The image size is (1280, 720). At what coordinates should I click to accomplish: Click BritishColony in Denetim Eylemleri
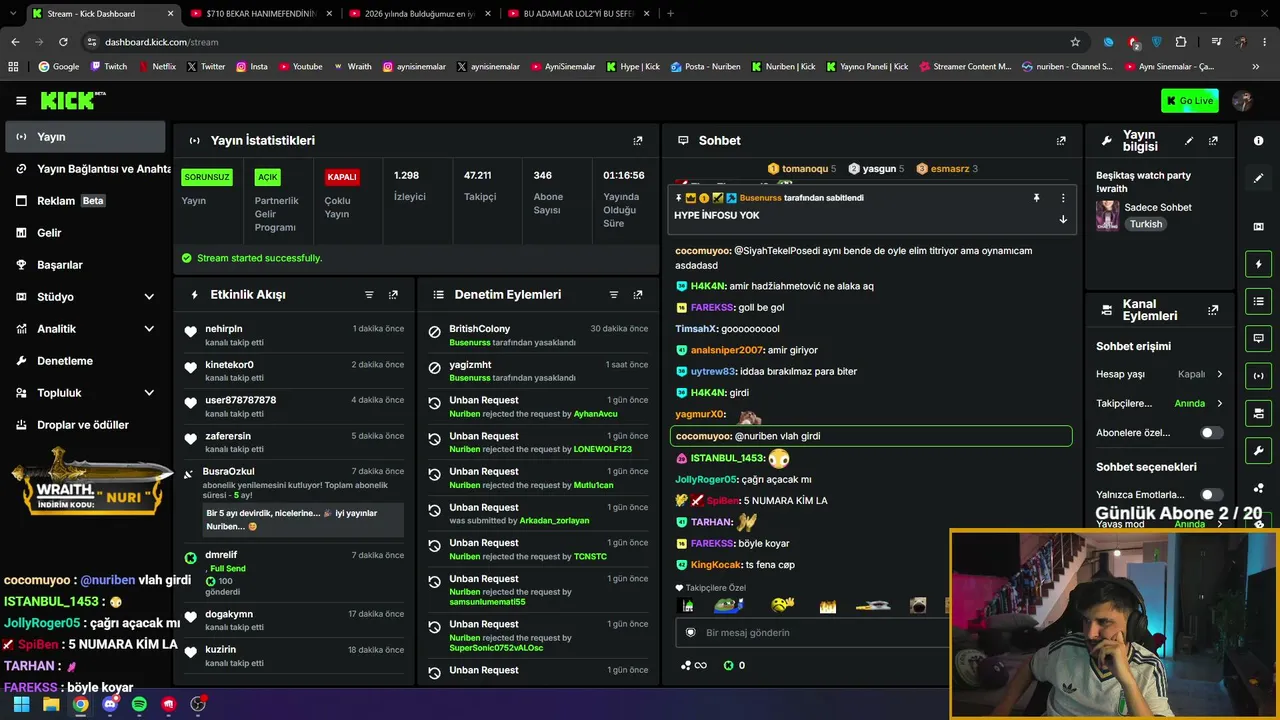coord(480,329)
